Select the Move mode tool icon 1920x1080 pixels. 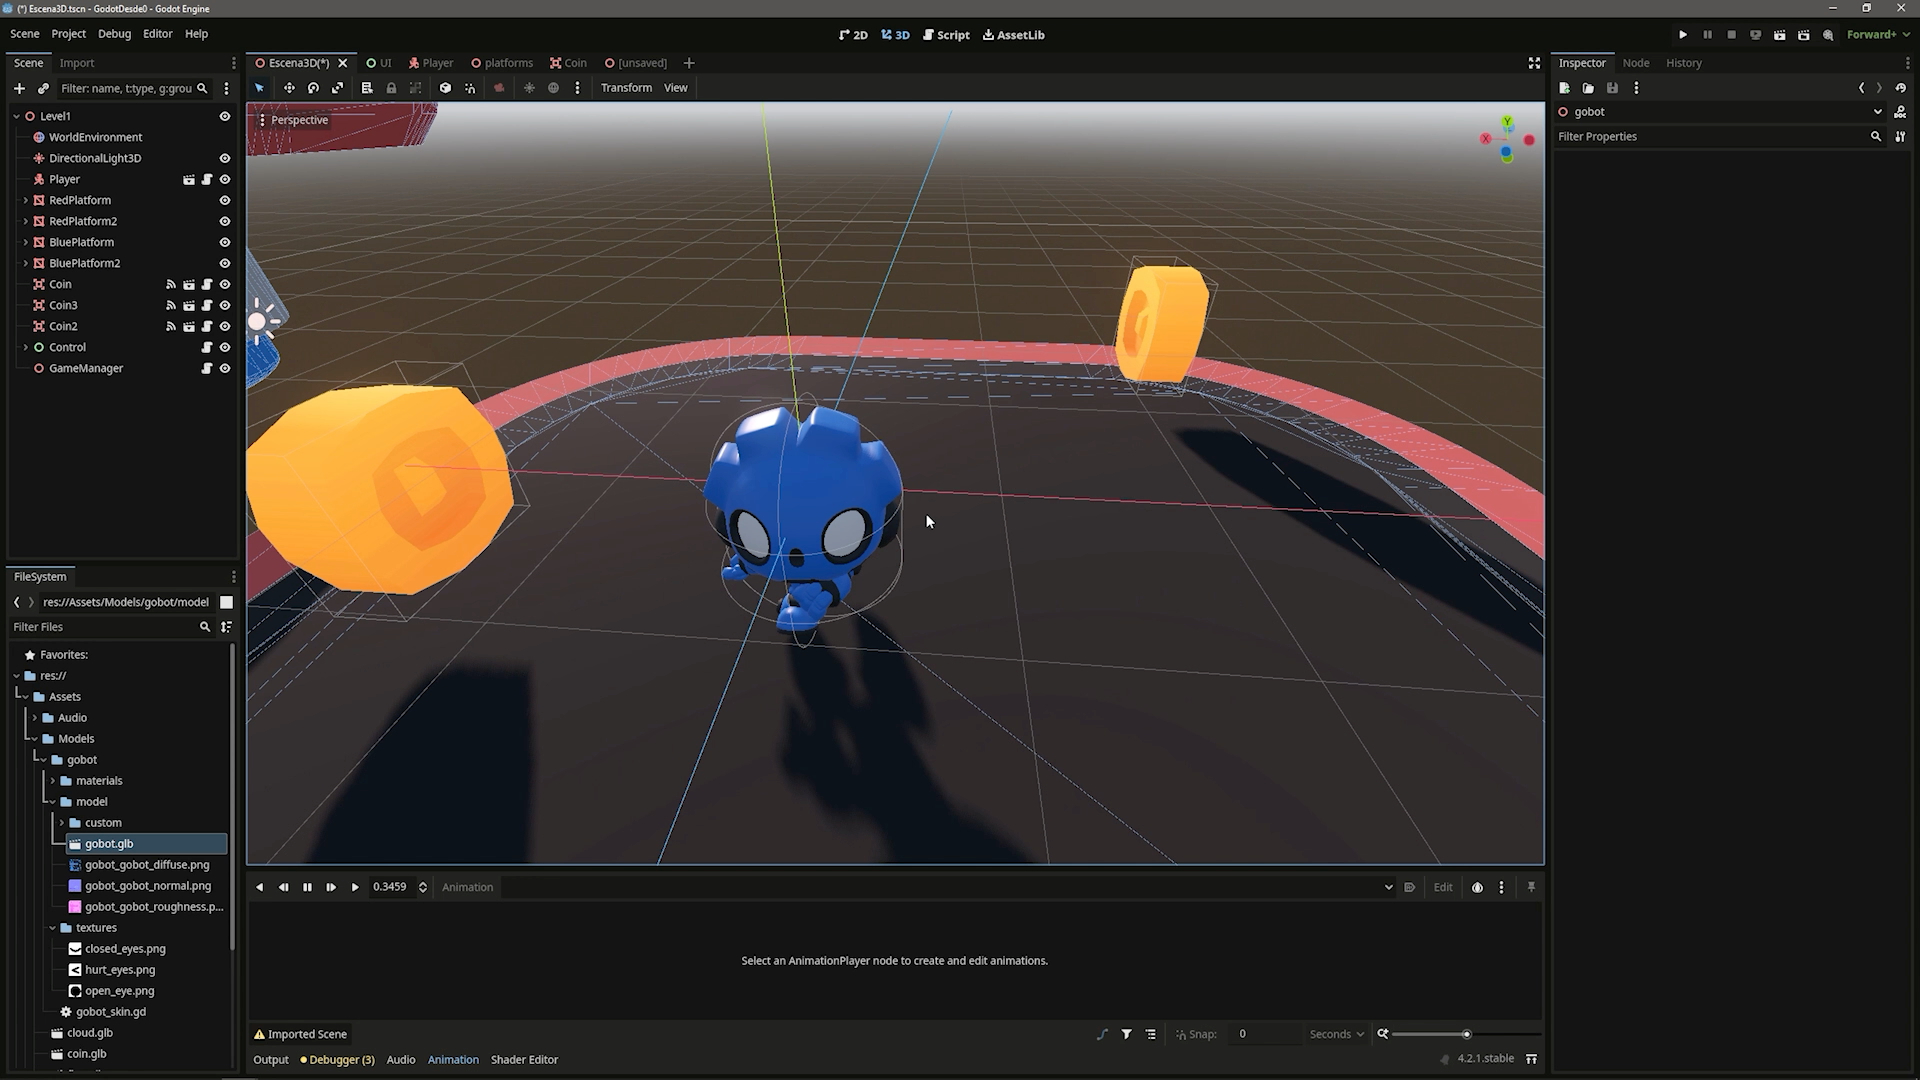pos(289,88)
